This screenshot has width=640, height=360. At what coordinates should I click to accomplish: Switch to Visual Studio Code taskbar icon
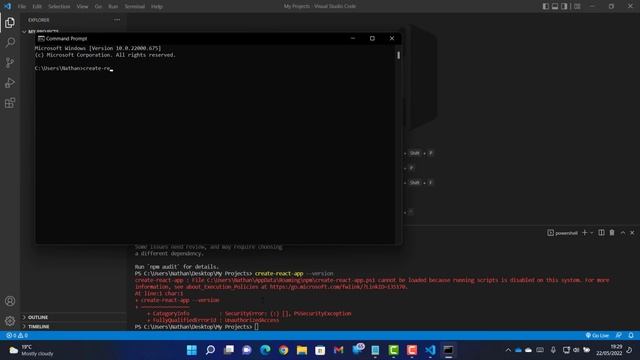(x=430, y=350)
